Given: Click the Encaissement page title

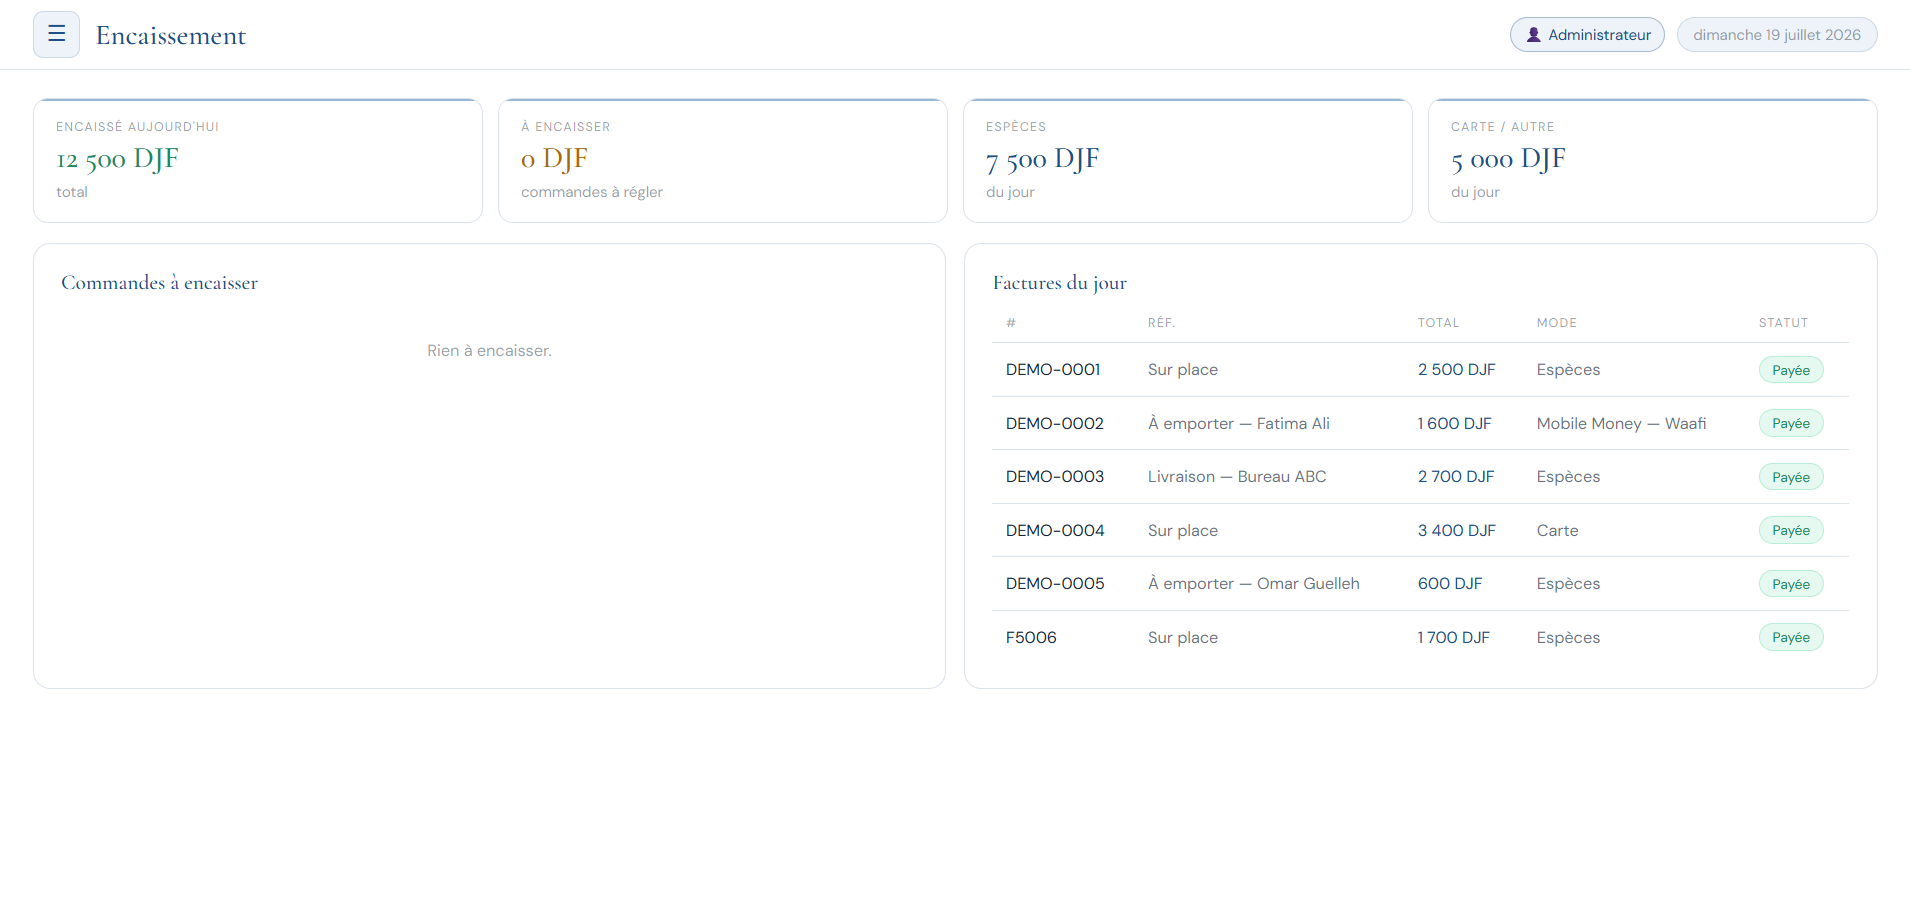Looking at the screenshot, I should [x=171, y=36].
